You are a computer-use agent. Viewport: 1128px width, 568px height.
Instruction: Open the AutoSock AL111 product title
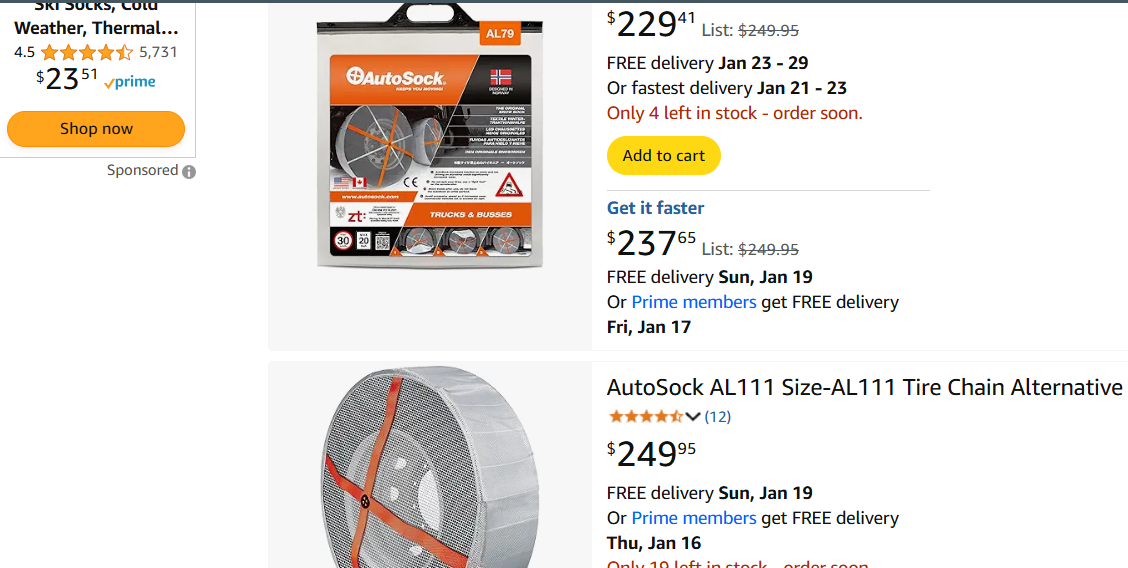864,387
